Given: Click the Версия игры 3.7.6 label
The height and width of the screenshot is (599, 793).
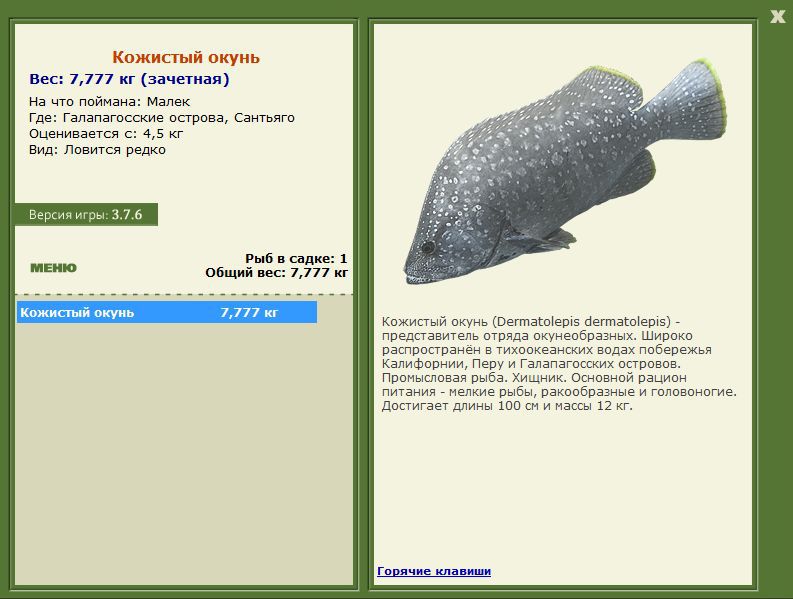Looking at the screenshot, I should pyautogui.click(x=86, y=215).
